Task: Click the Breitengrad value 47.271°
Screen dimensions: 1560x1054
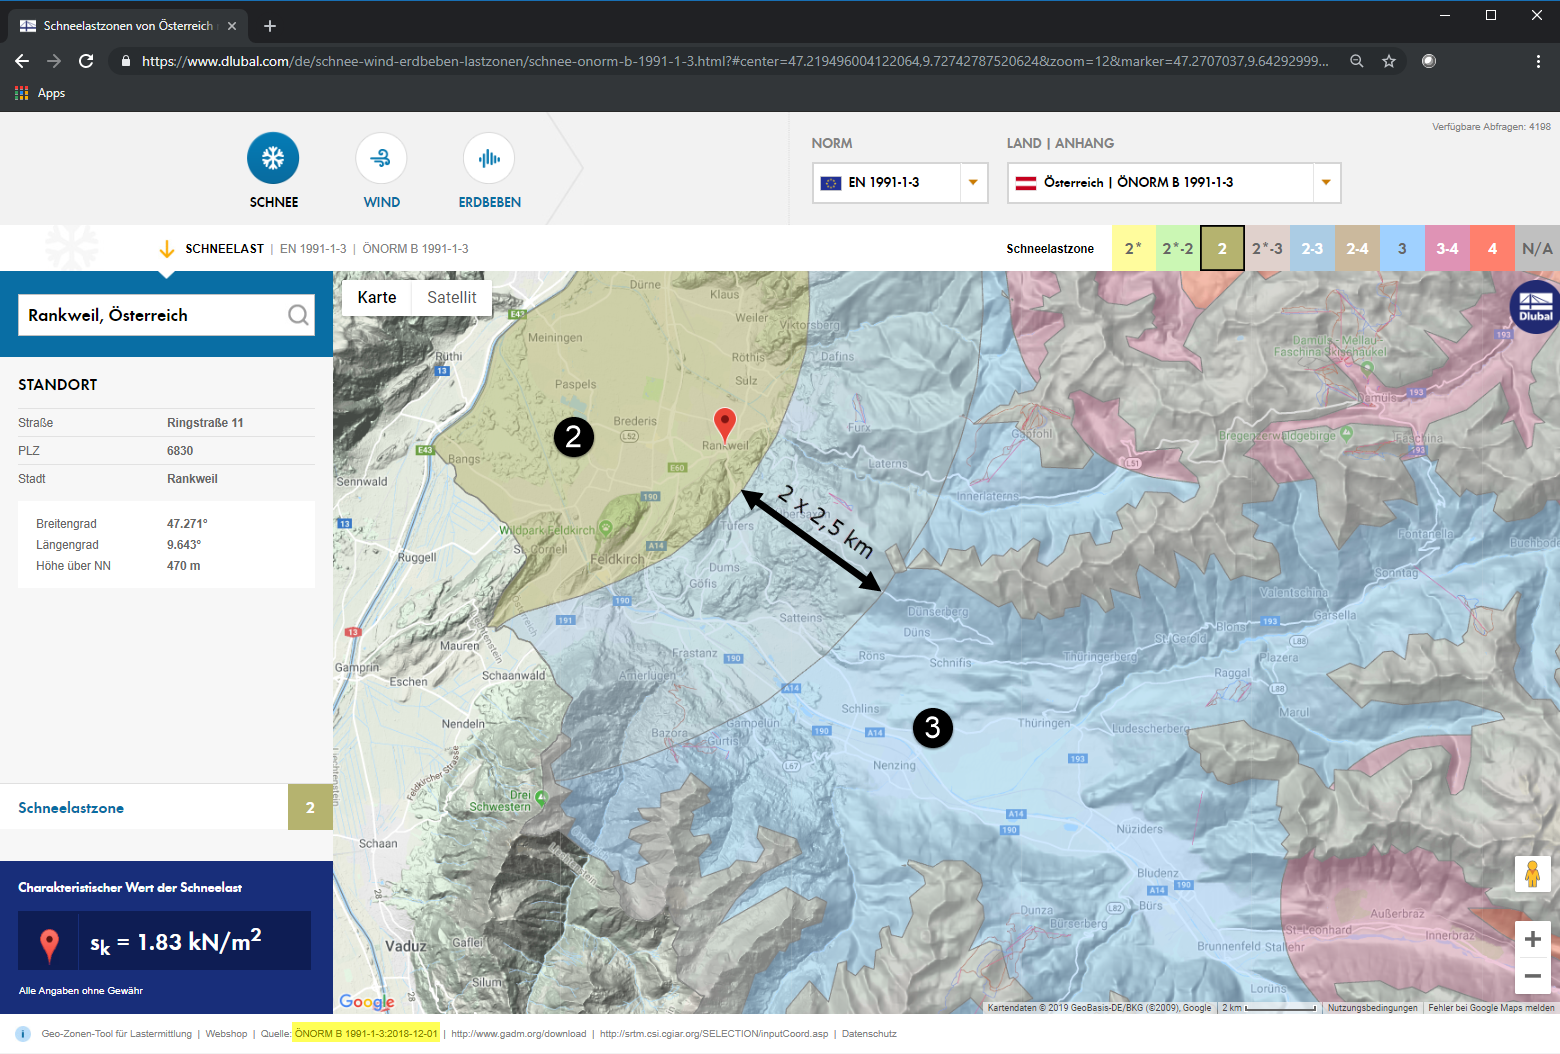Action: 187,524
